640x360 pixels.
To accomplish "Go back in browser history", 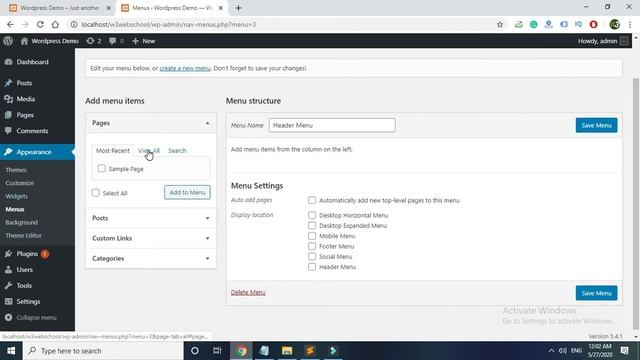I will point(10,24).
